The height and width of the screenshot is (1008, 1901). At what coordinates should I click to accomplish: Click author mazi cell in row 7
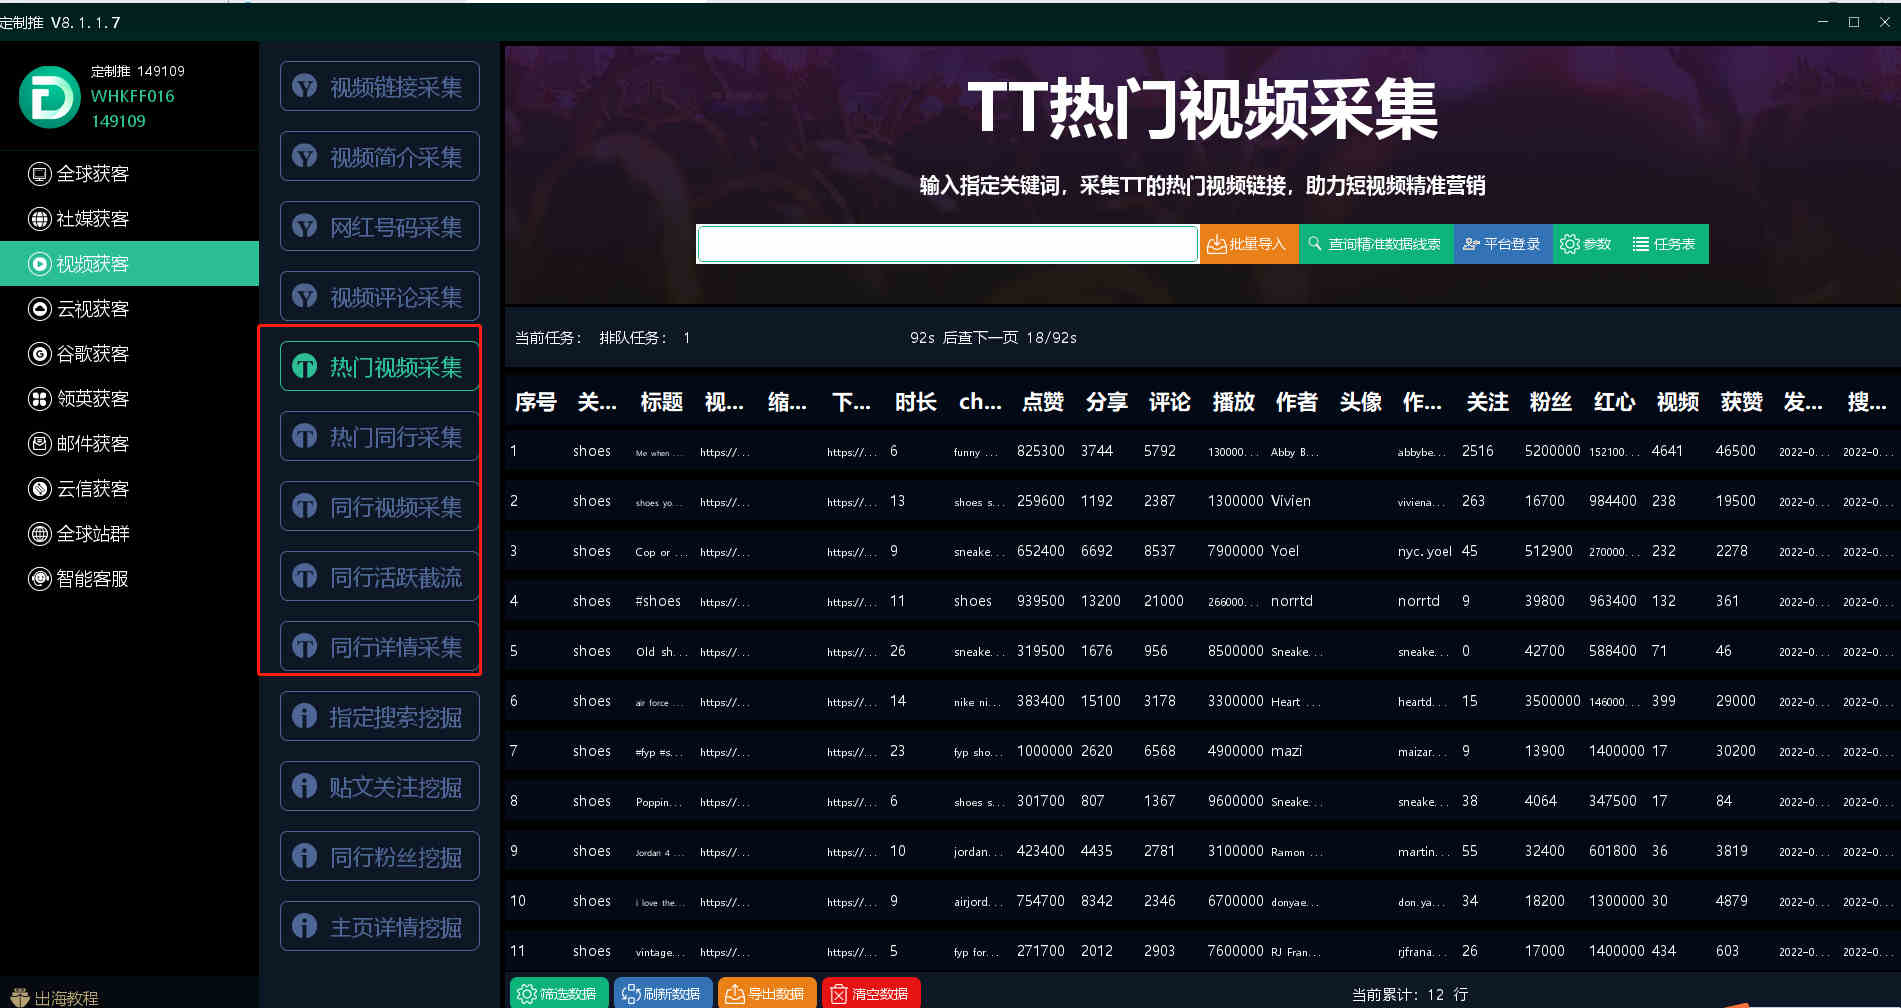coord(1287,751)
